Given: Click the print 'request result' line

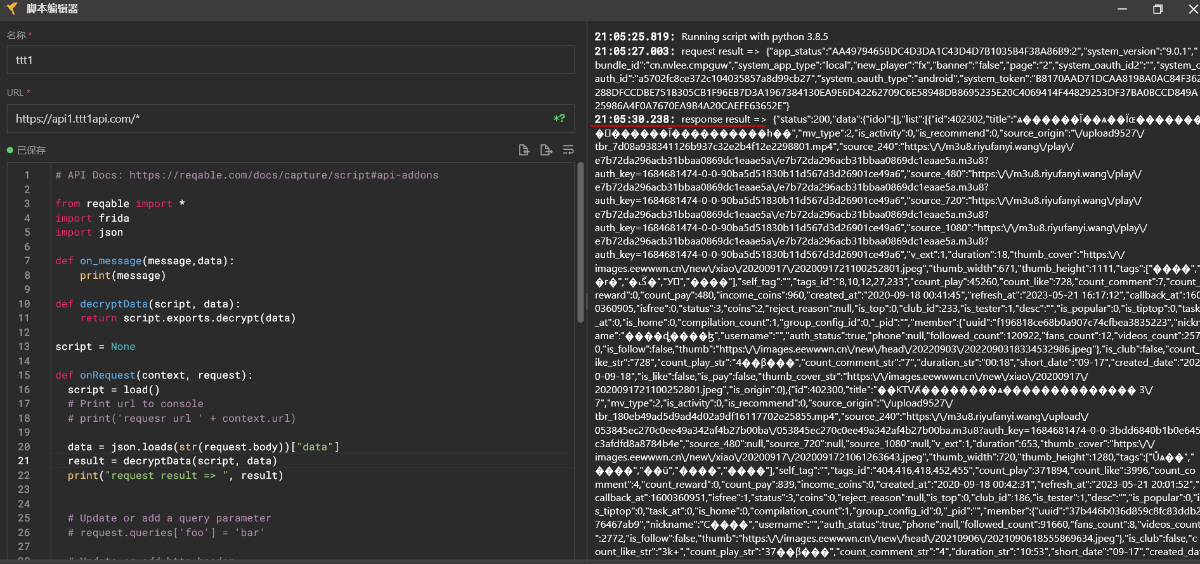Looking at the screenshot, I should coord(175,476).
